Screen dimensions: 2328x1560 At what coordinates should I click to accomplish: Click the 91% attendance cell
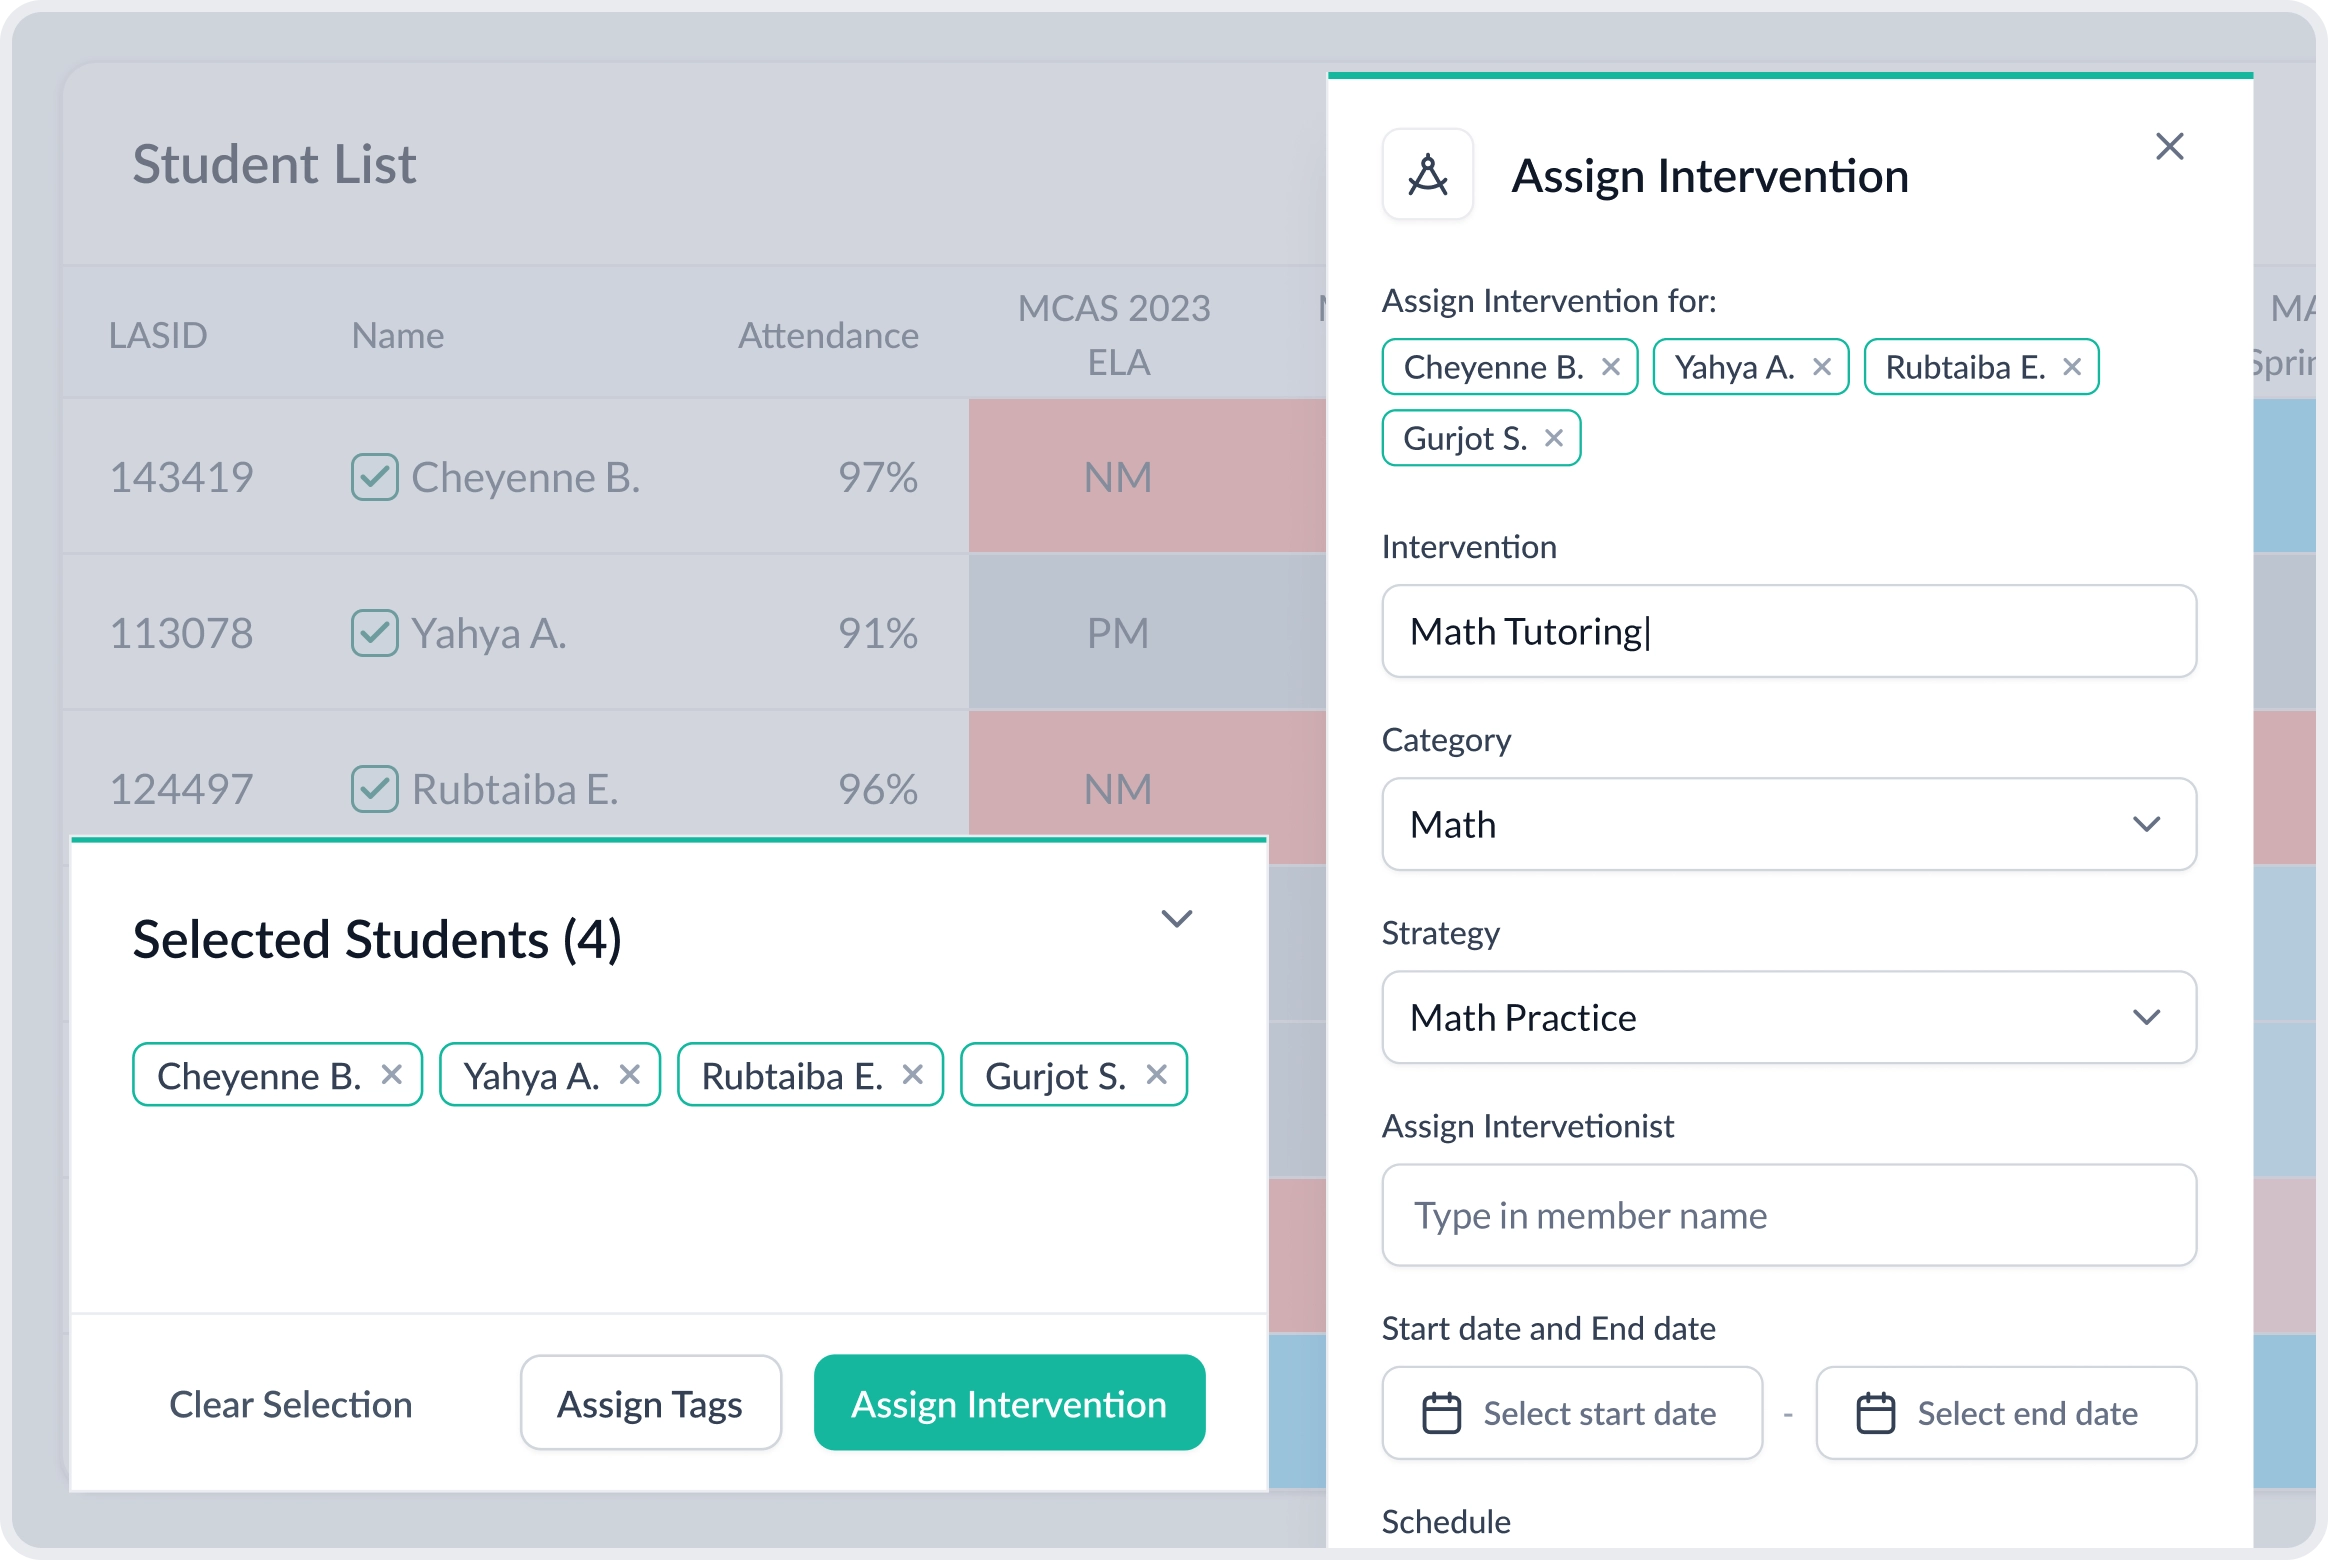(x=878, y=633)
